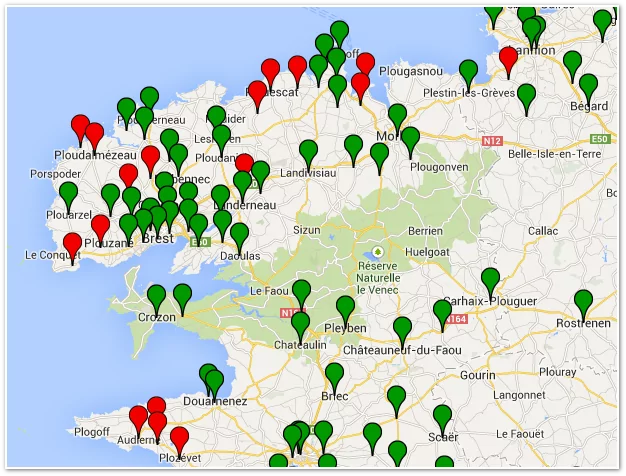
Task: Click the red marker south of Lannion
Action: click(508, 62)
